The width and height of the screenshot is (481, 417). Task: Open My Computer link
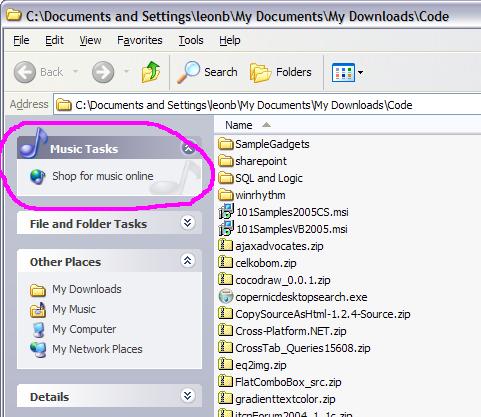84,329
